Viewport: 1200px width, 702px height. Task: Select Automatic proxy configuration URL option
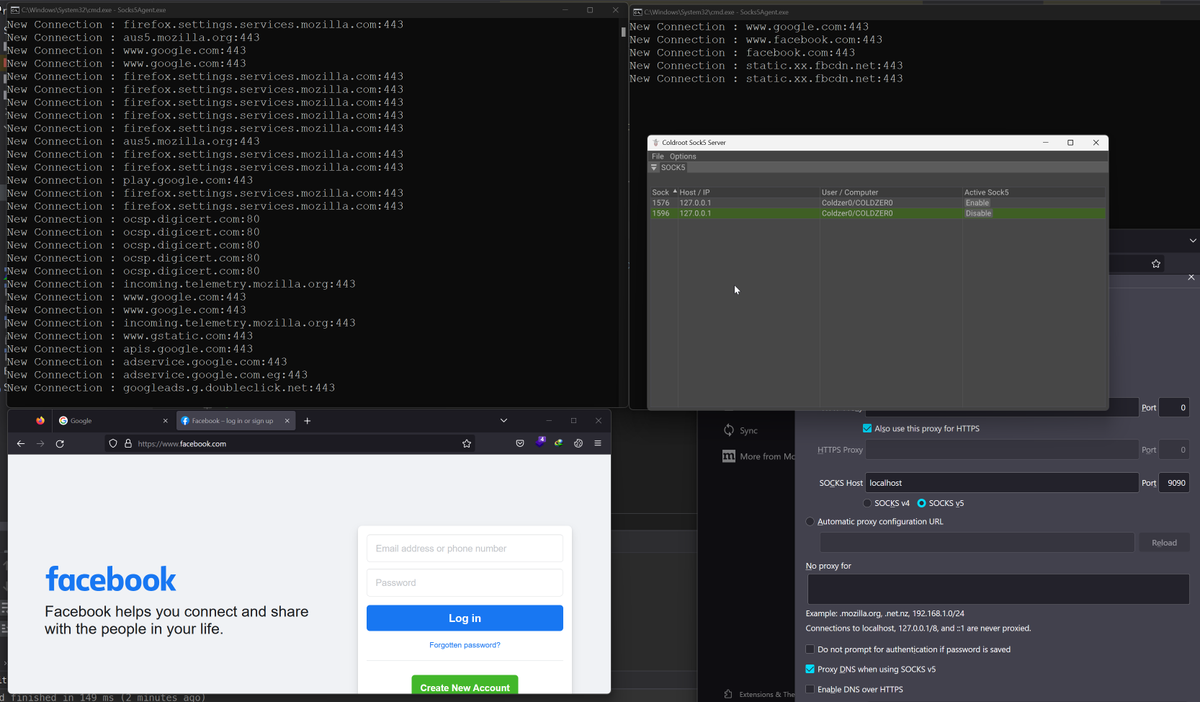810,521
